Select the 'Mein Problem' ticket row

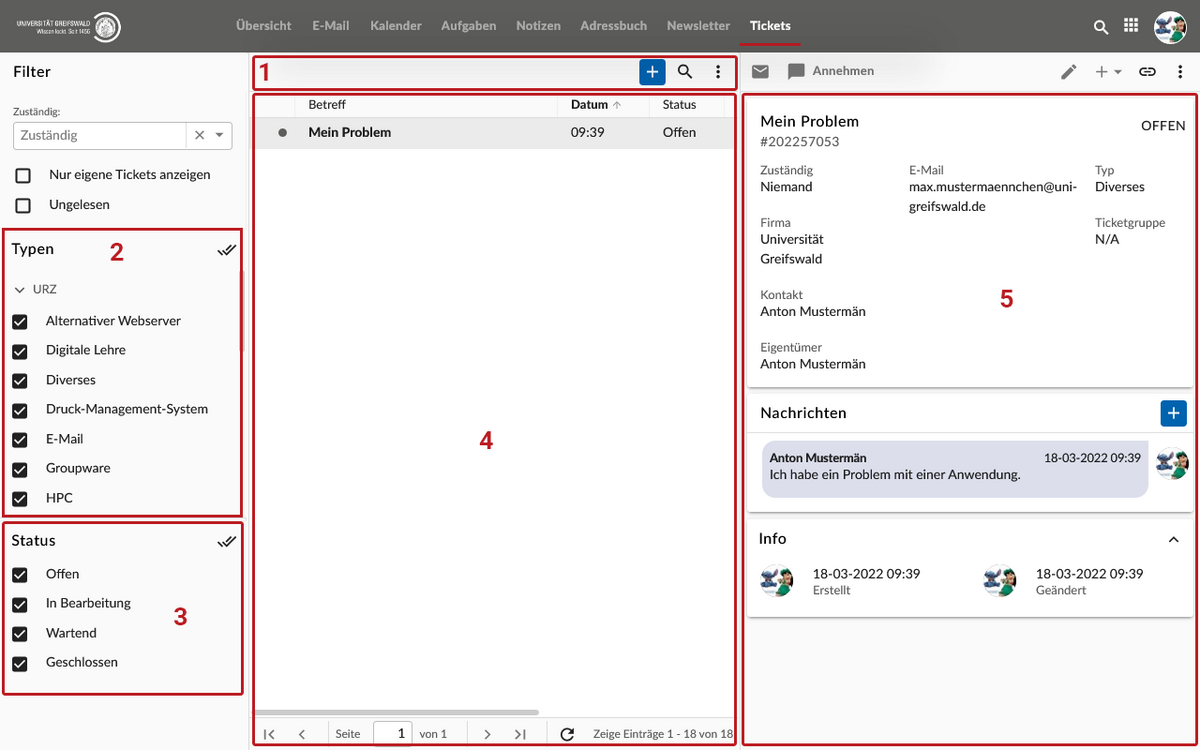coord(349,133)
